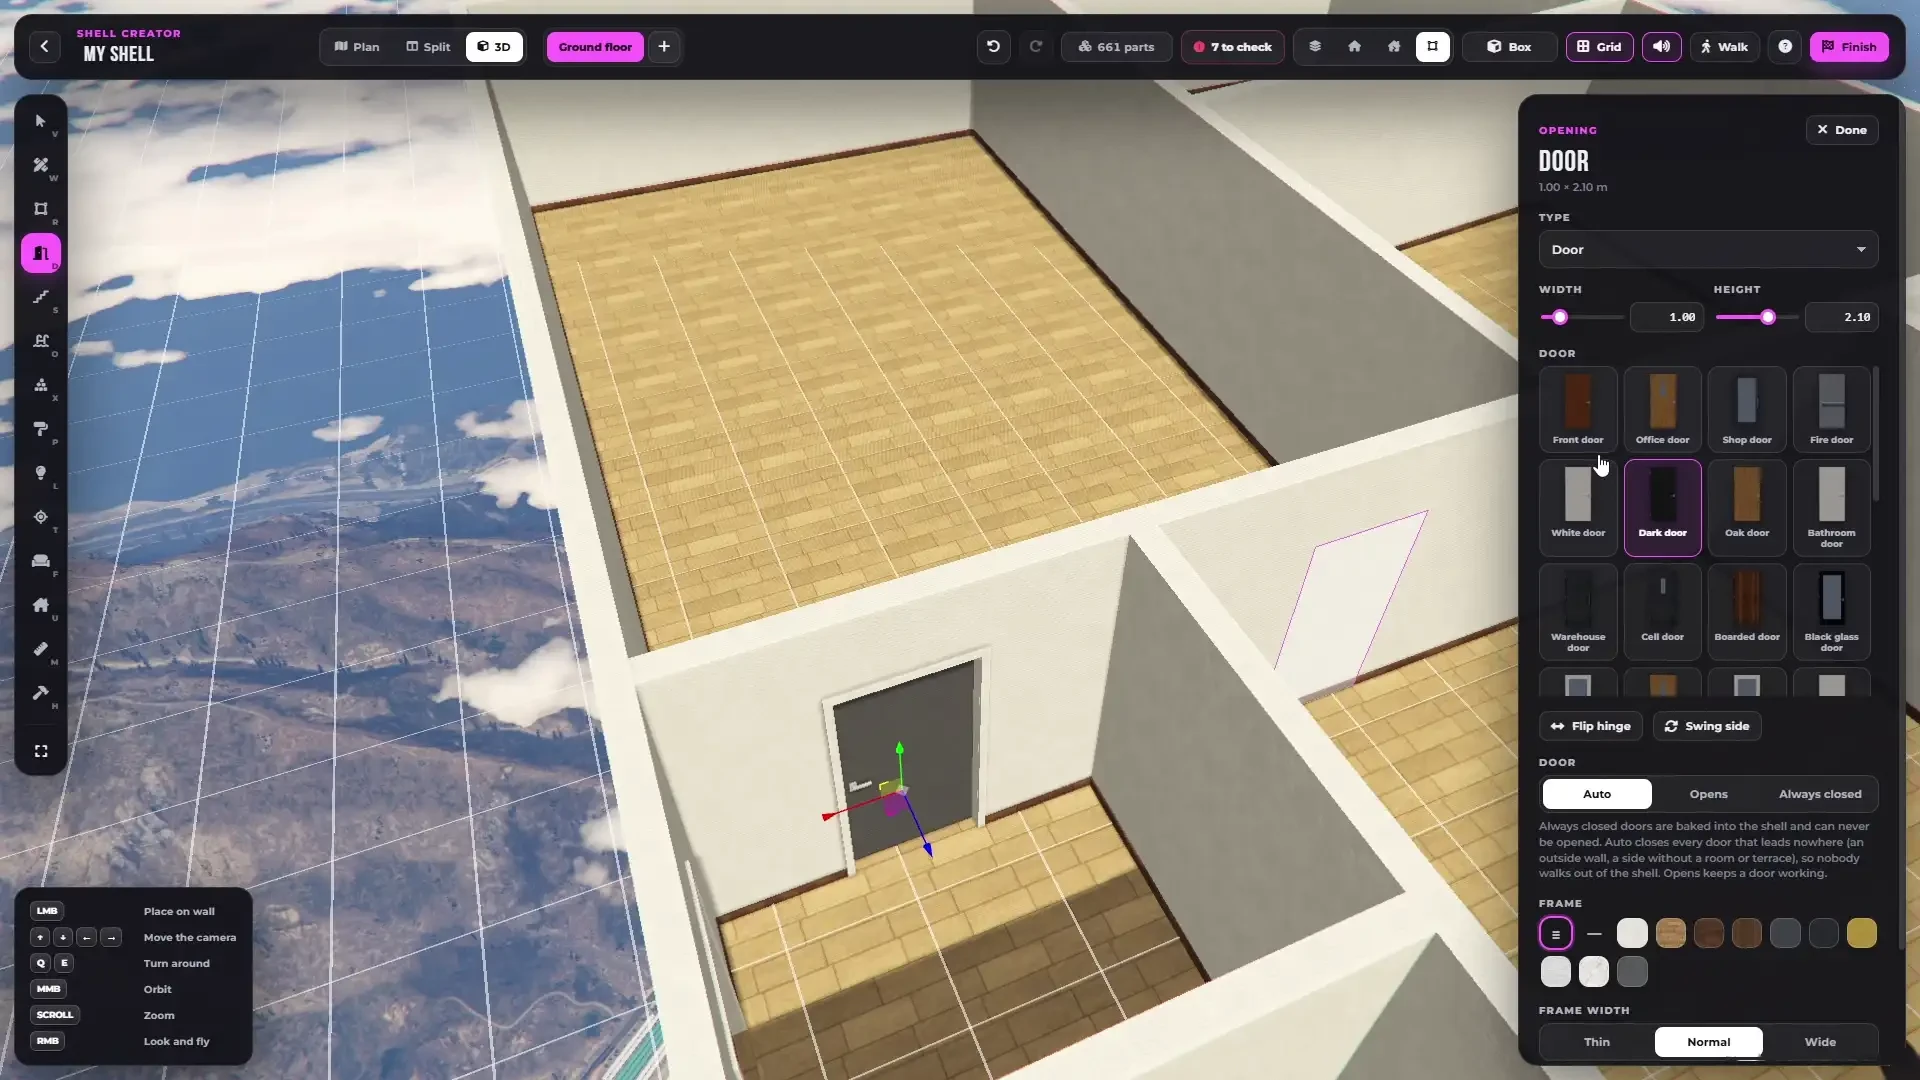Click the Flip hinge button

(1590, 726)
